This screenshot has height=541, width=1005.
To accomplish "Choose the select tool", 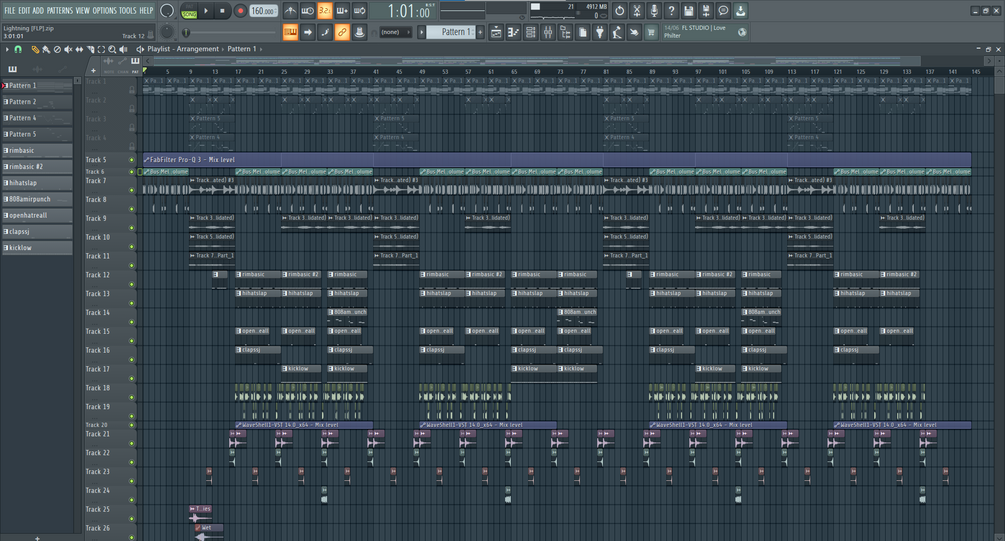I will tap(101, 49).
